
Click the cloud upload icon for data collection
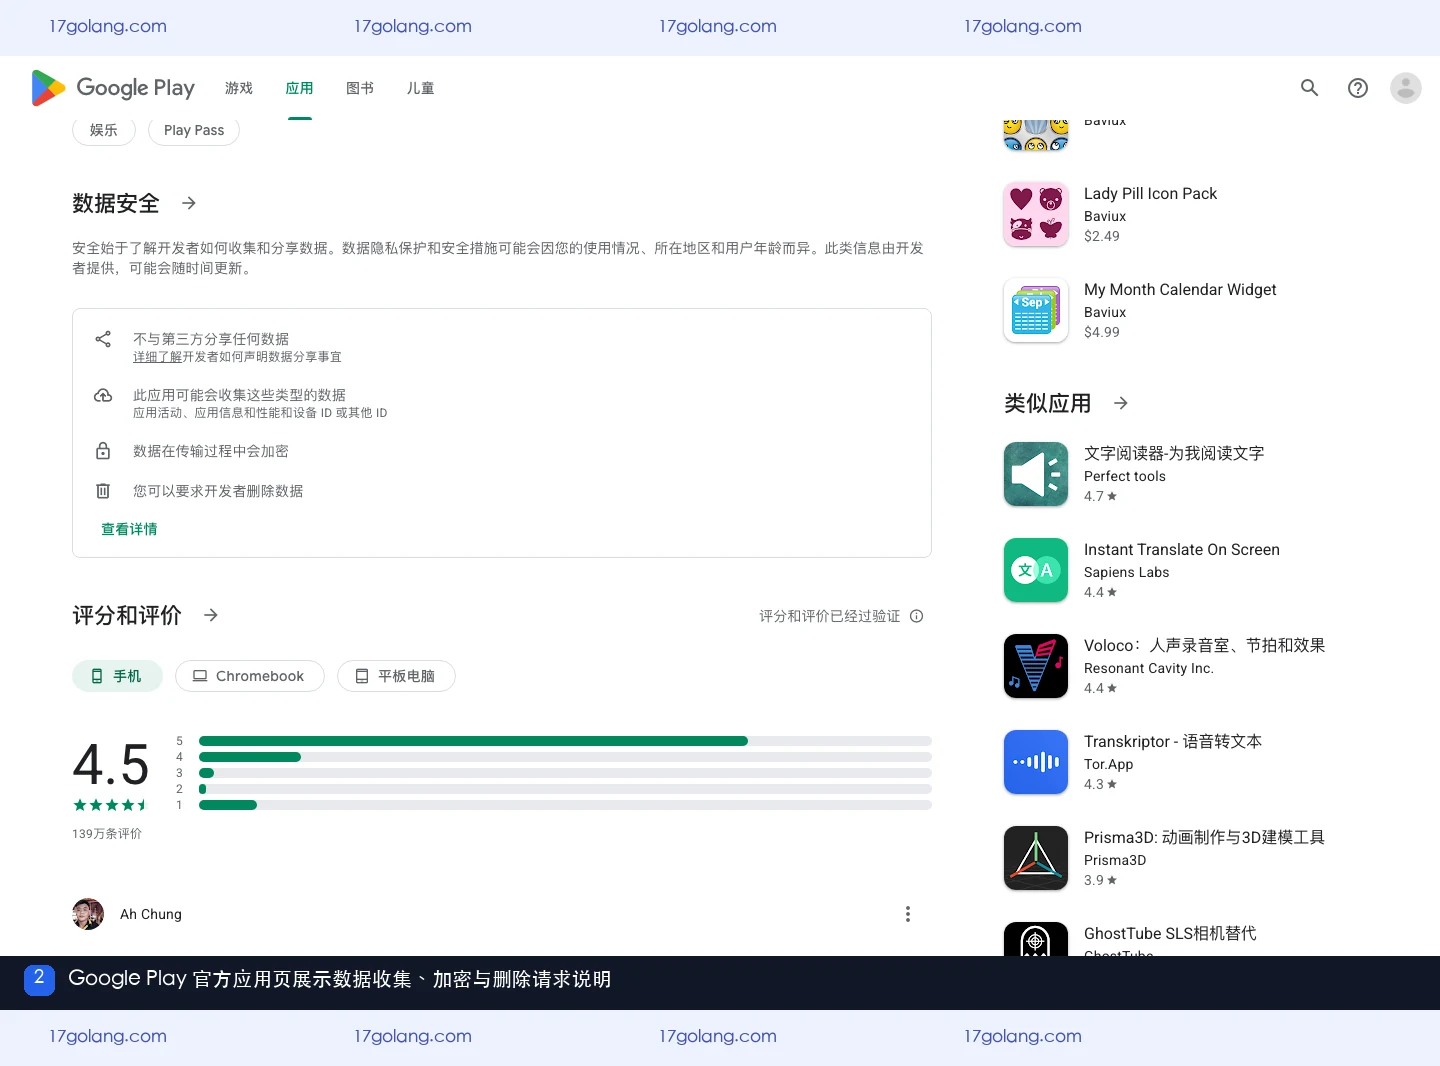103,395
